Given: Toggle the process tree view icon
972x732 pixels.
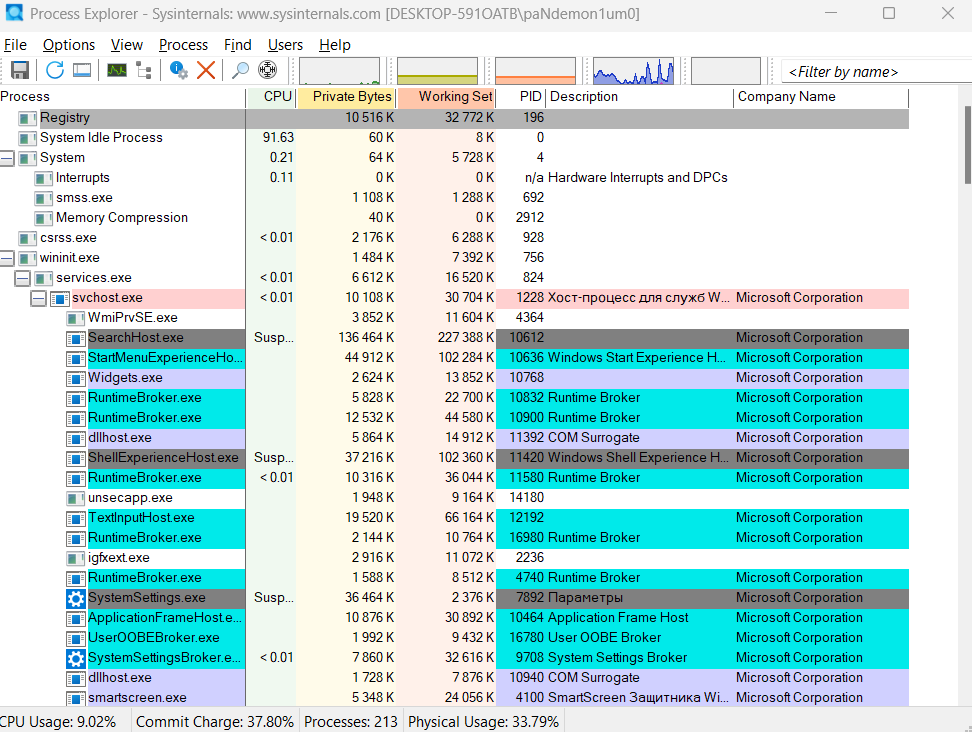Looking at the screenshot, I should [144, 70].
